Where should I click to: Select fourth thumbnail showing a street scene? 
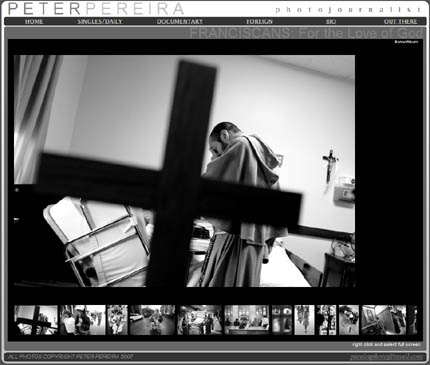[152, 320]
